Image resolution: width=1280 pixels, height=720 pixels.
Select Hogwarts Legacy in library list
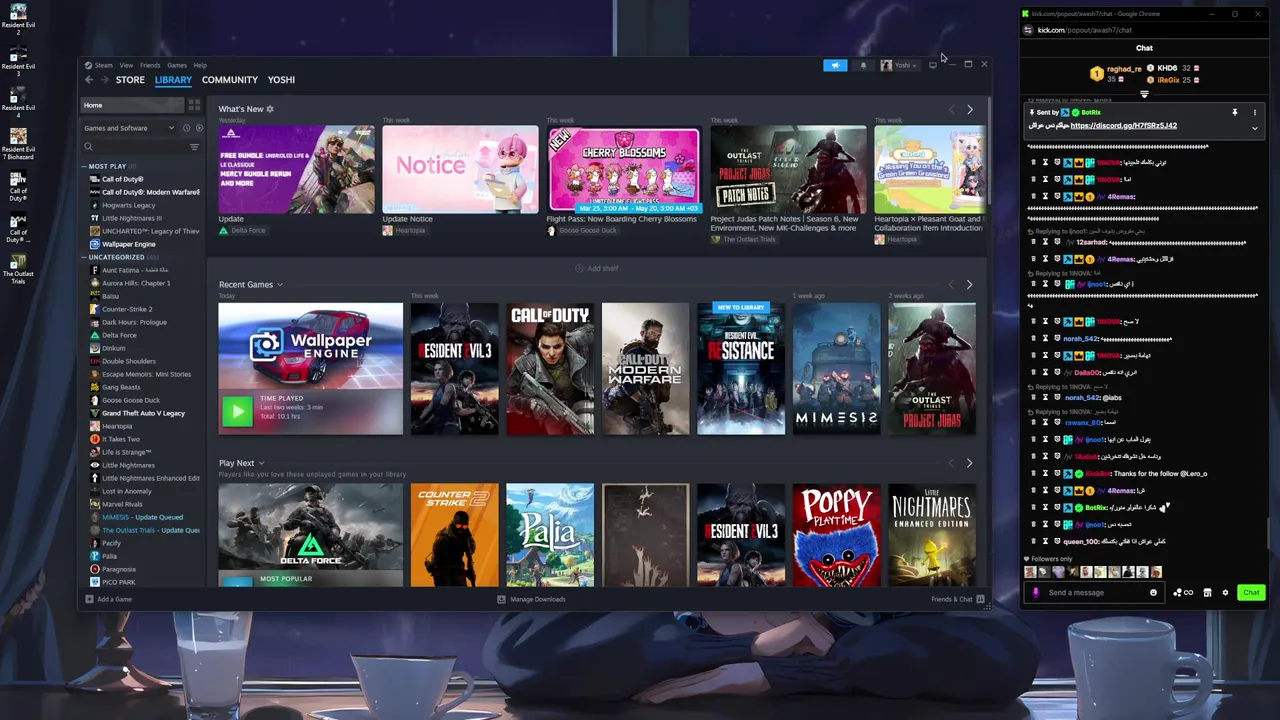tap(128, 205)
